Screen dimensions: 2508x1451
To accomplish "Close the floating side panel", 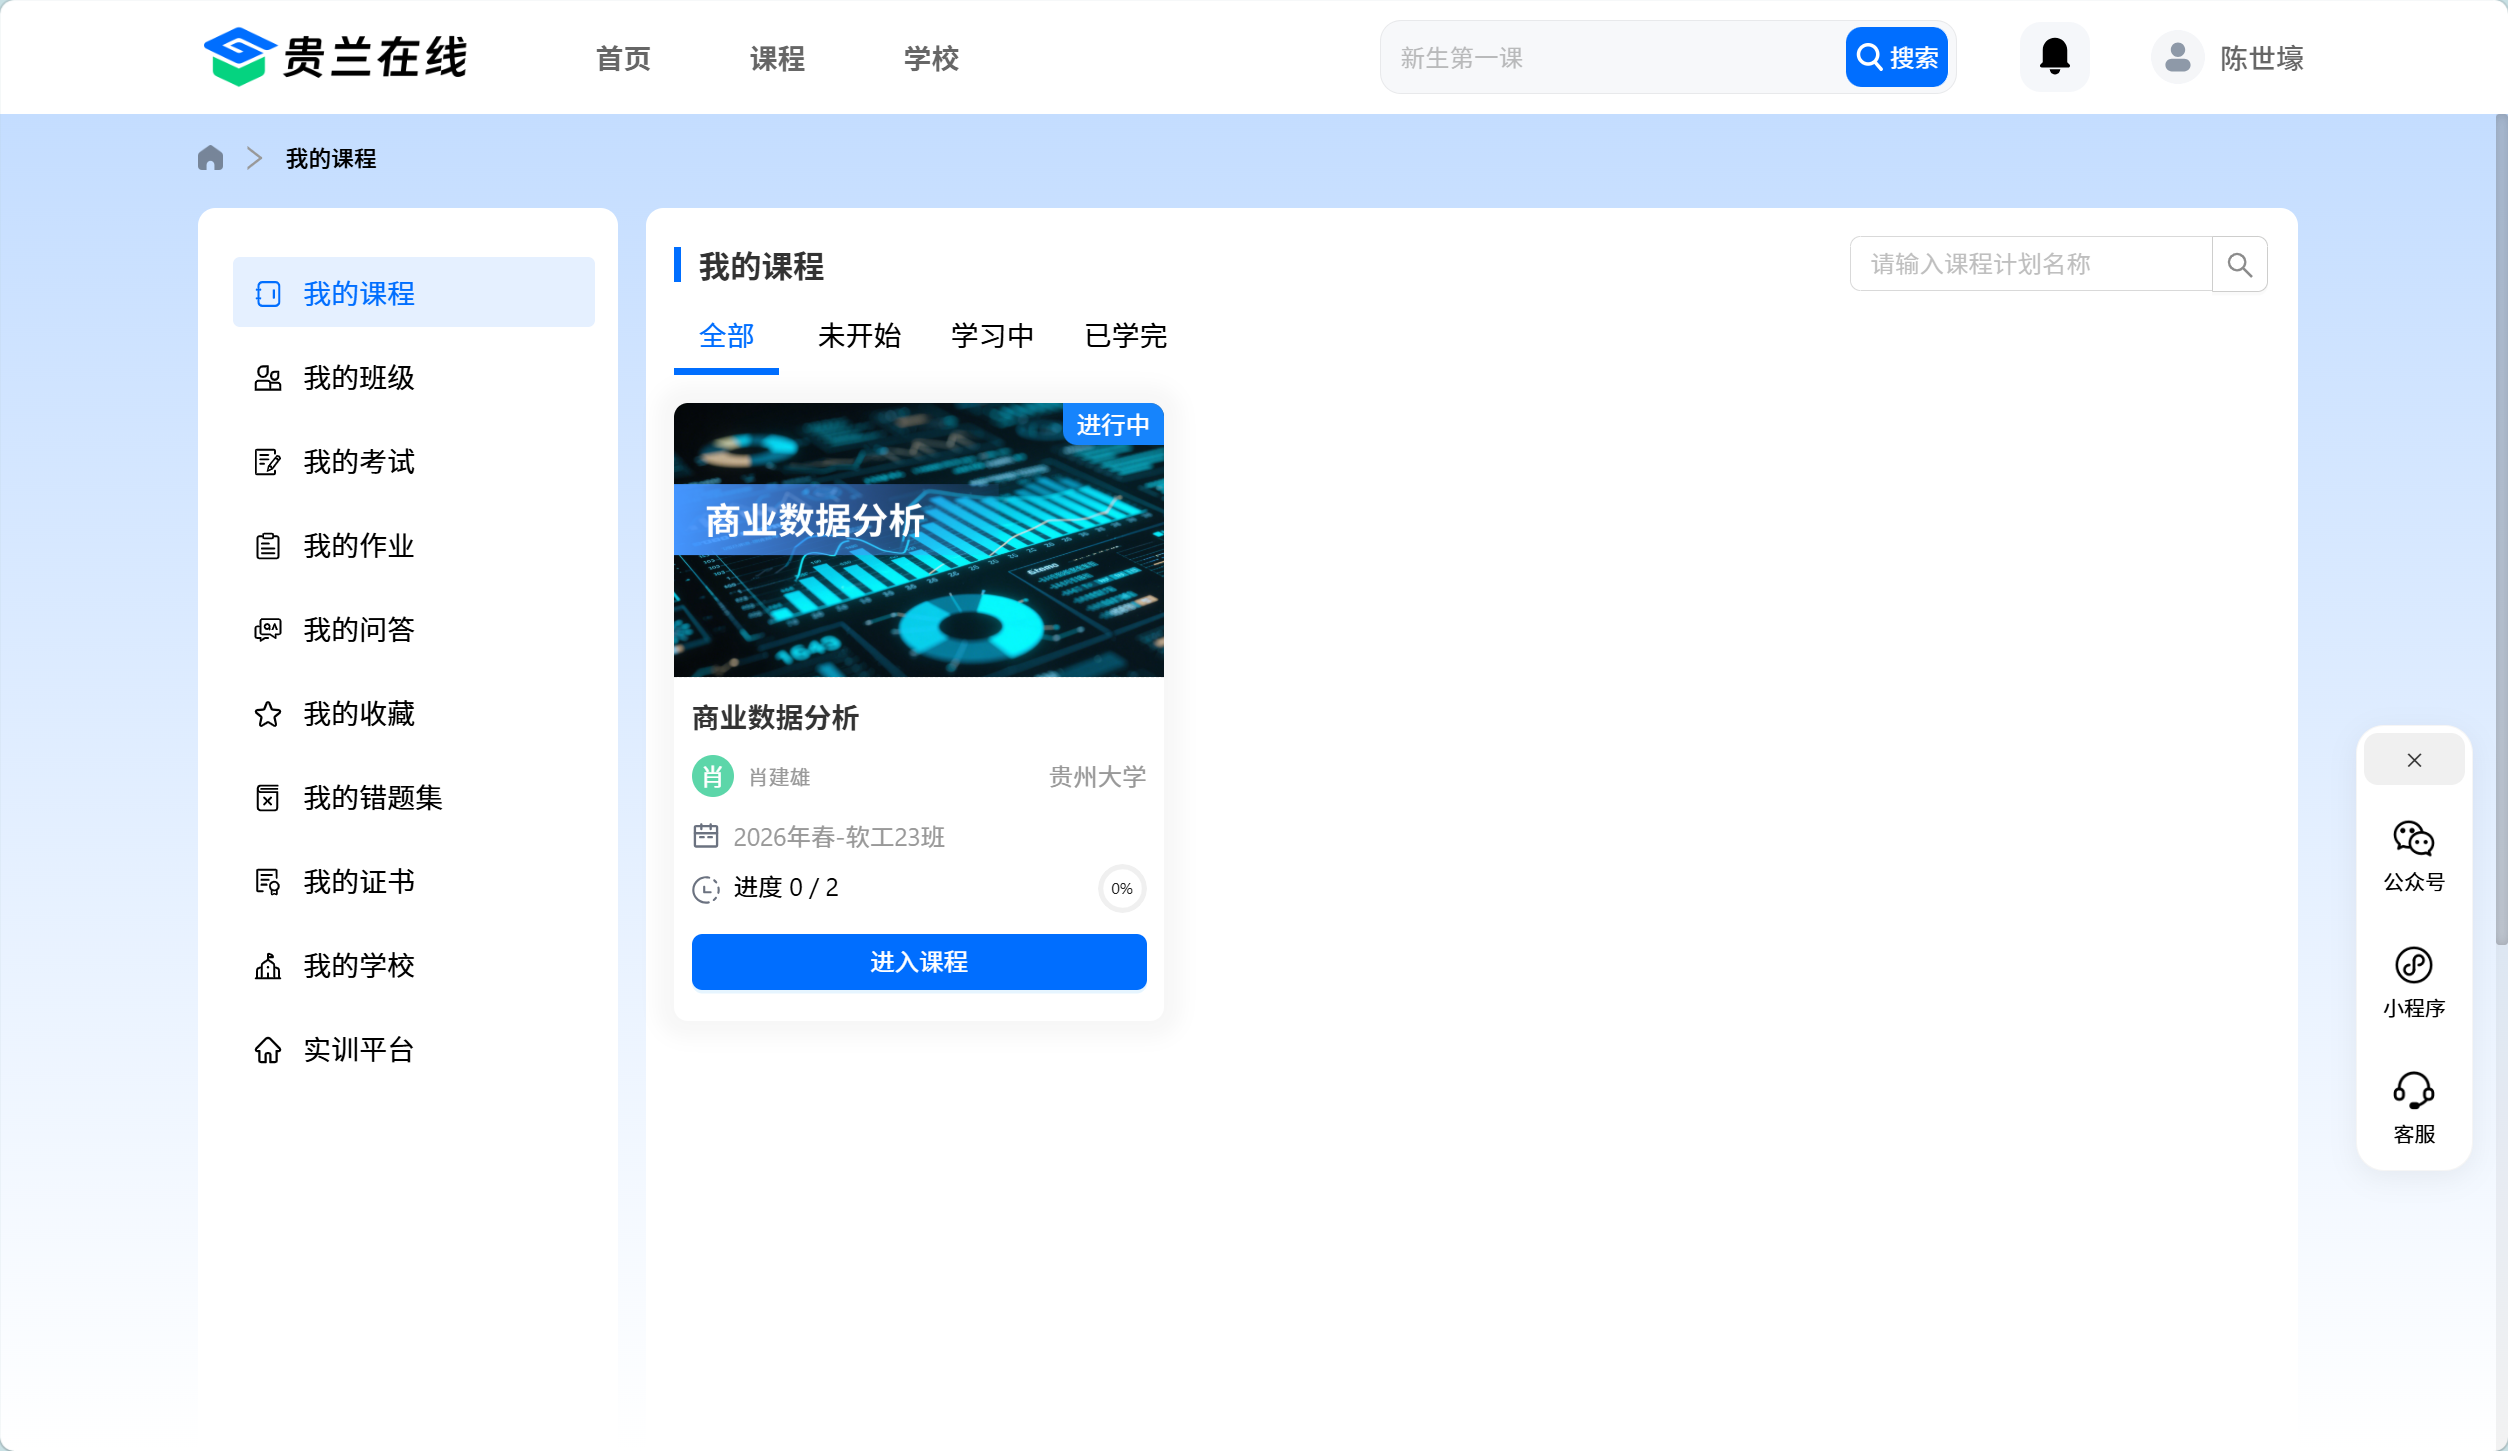I will click(2414, 760).
